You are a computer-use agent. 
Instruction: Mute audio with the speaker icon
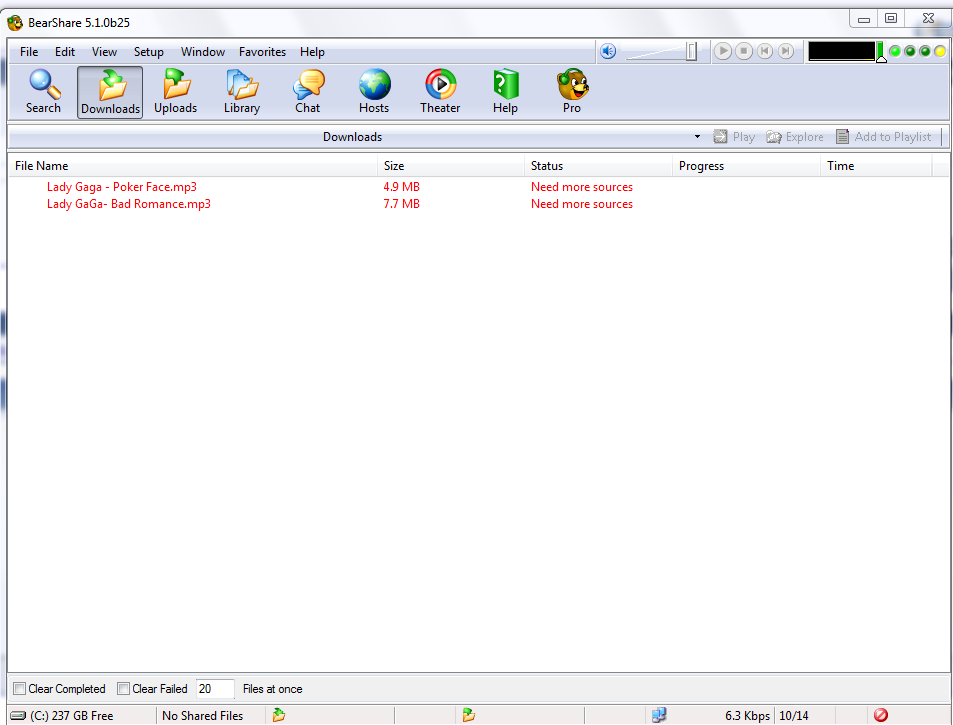tap(608, 52)
